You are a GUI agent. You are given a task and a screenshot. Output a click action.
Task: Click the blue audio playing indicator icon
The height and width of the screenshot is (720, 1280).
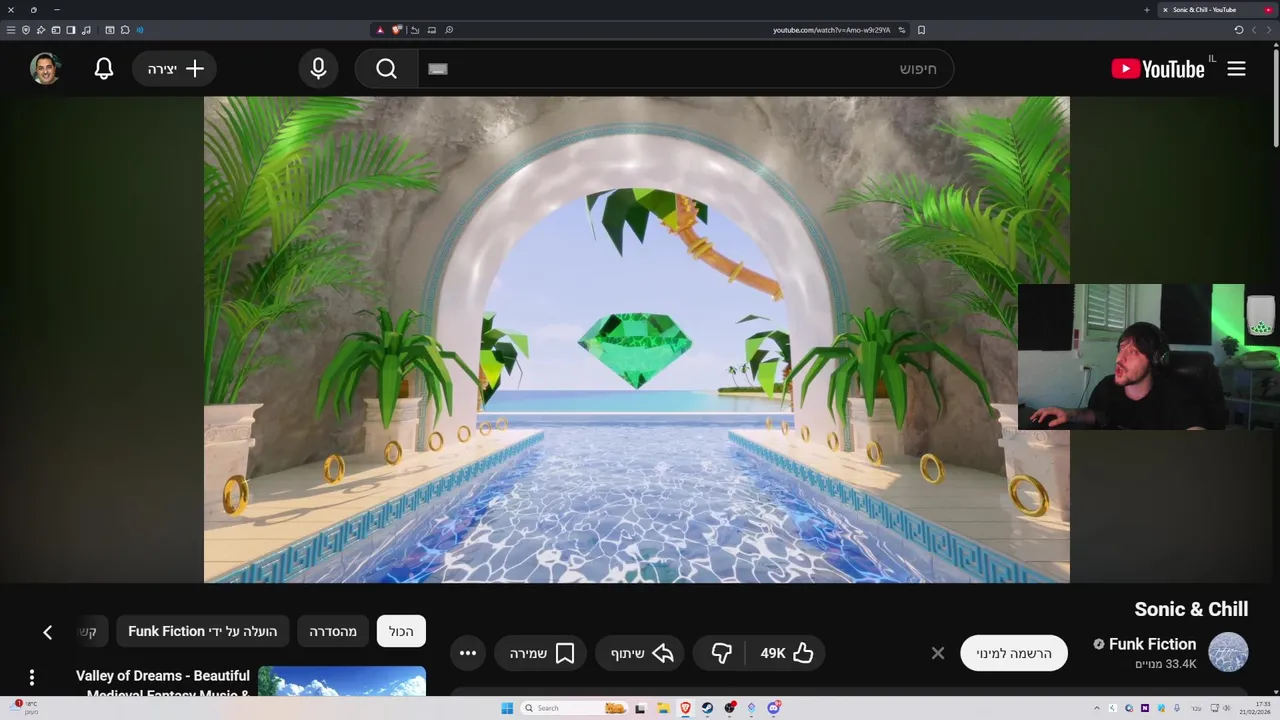pos(140,30)
